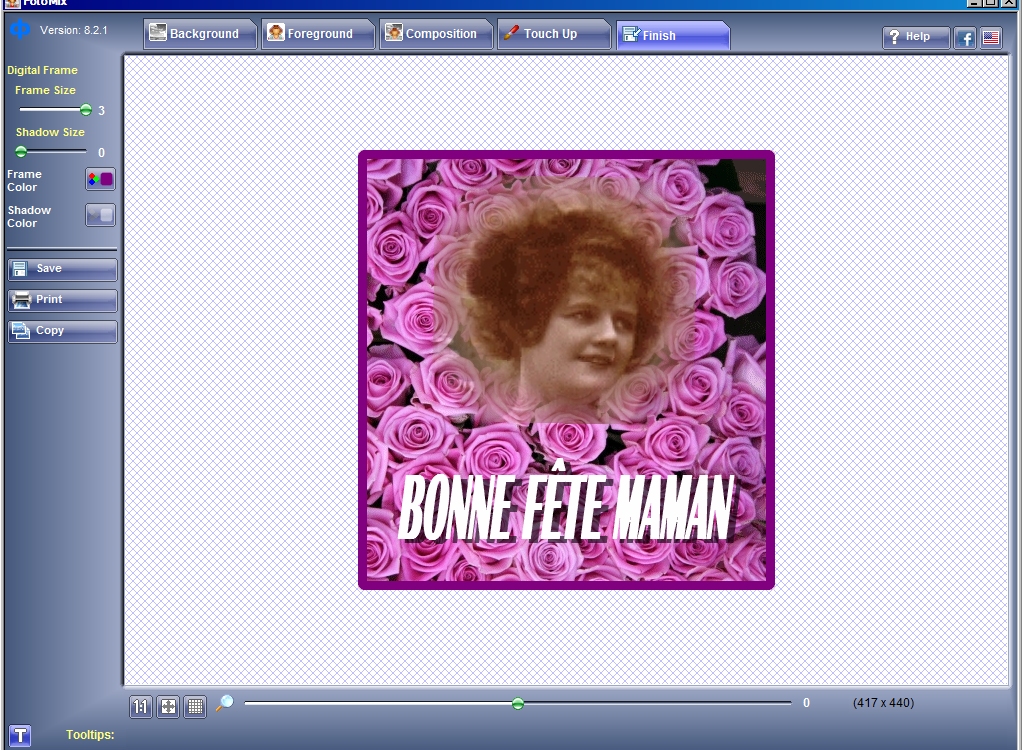Click the framed rose composition preview
The image size is (1022, 750).
click(x=566, y=370)
